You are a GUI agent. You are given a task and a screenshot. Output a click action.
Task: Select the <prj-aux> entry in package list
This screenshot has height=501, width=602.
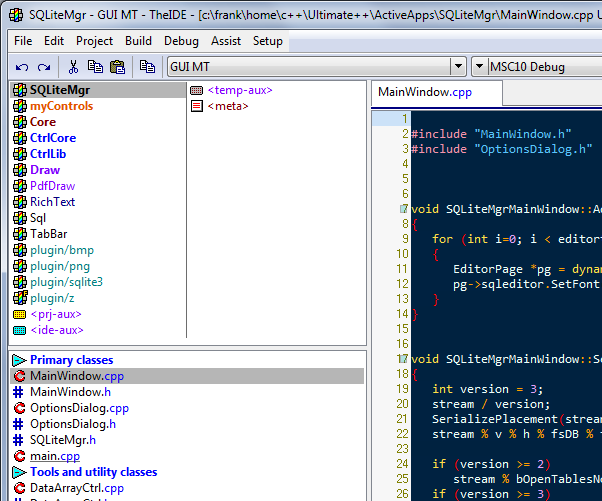tap(56, 314)
